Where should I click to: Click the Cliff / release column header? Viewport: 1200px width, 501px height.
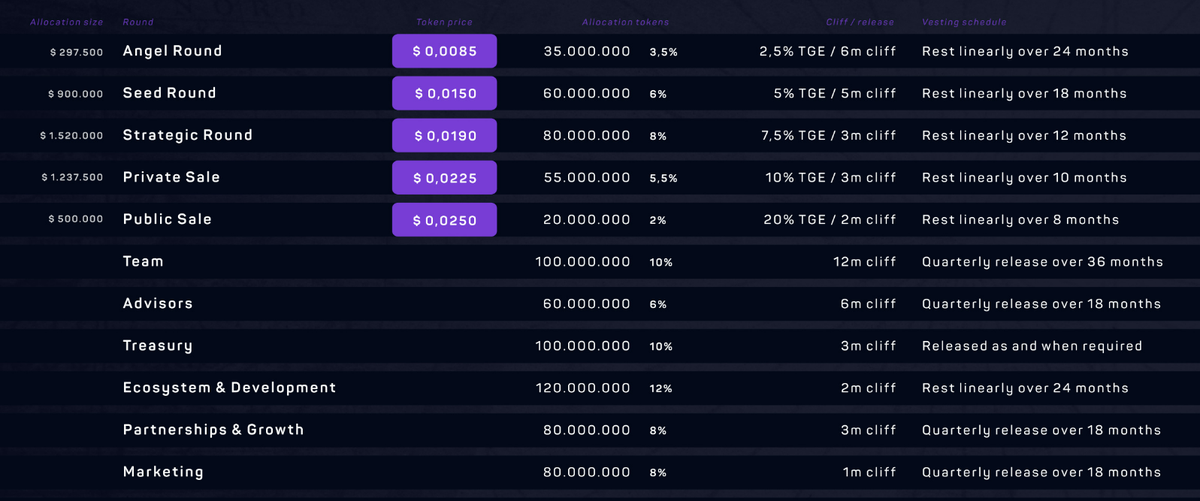(x=861, y=22)
